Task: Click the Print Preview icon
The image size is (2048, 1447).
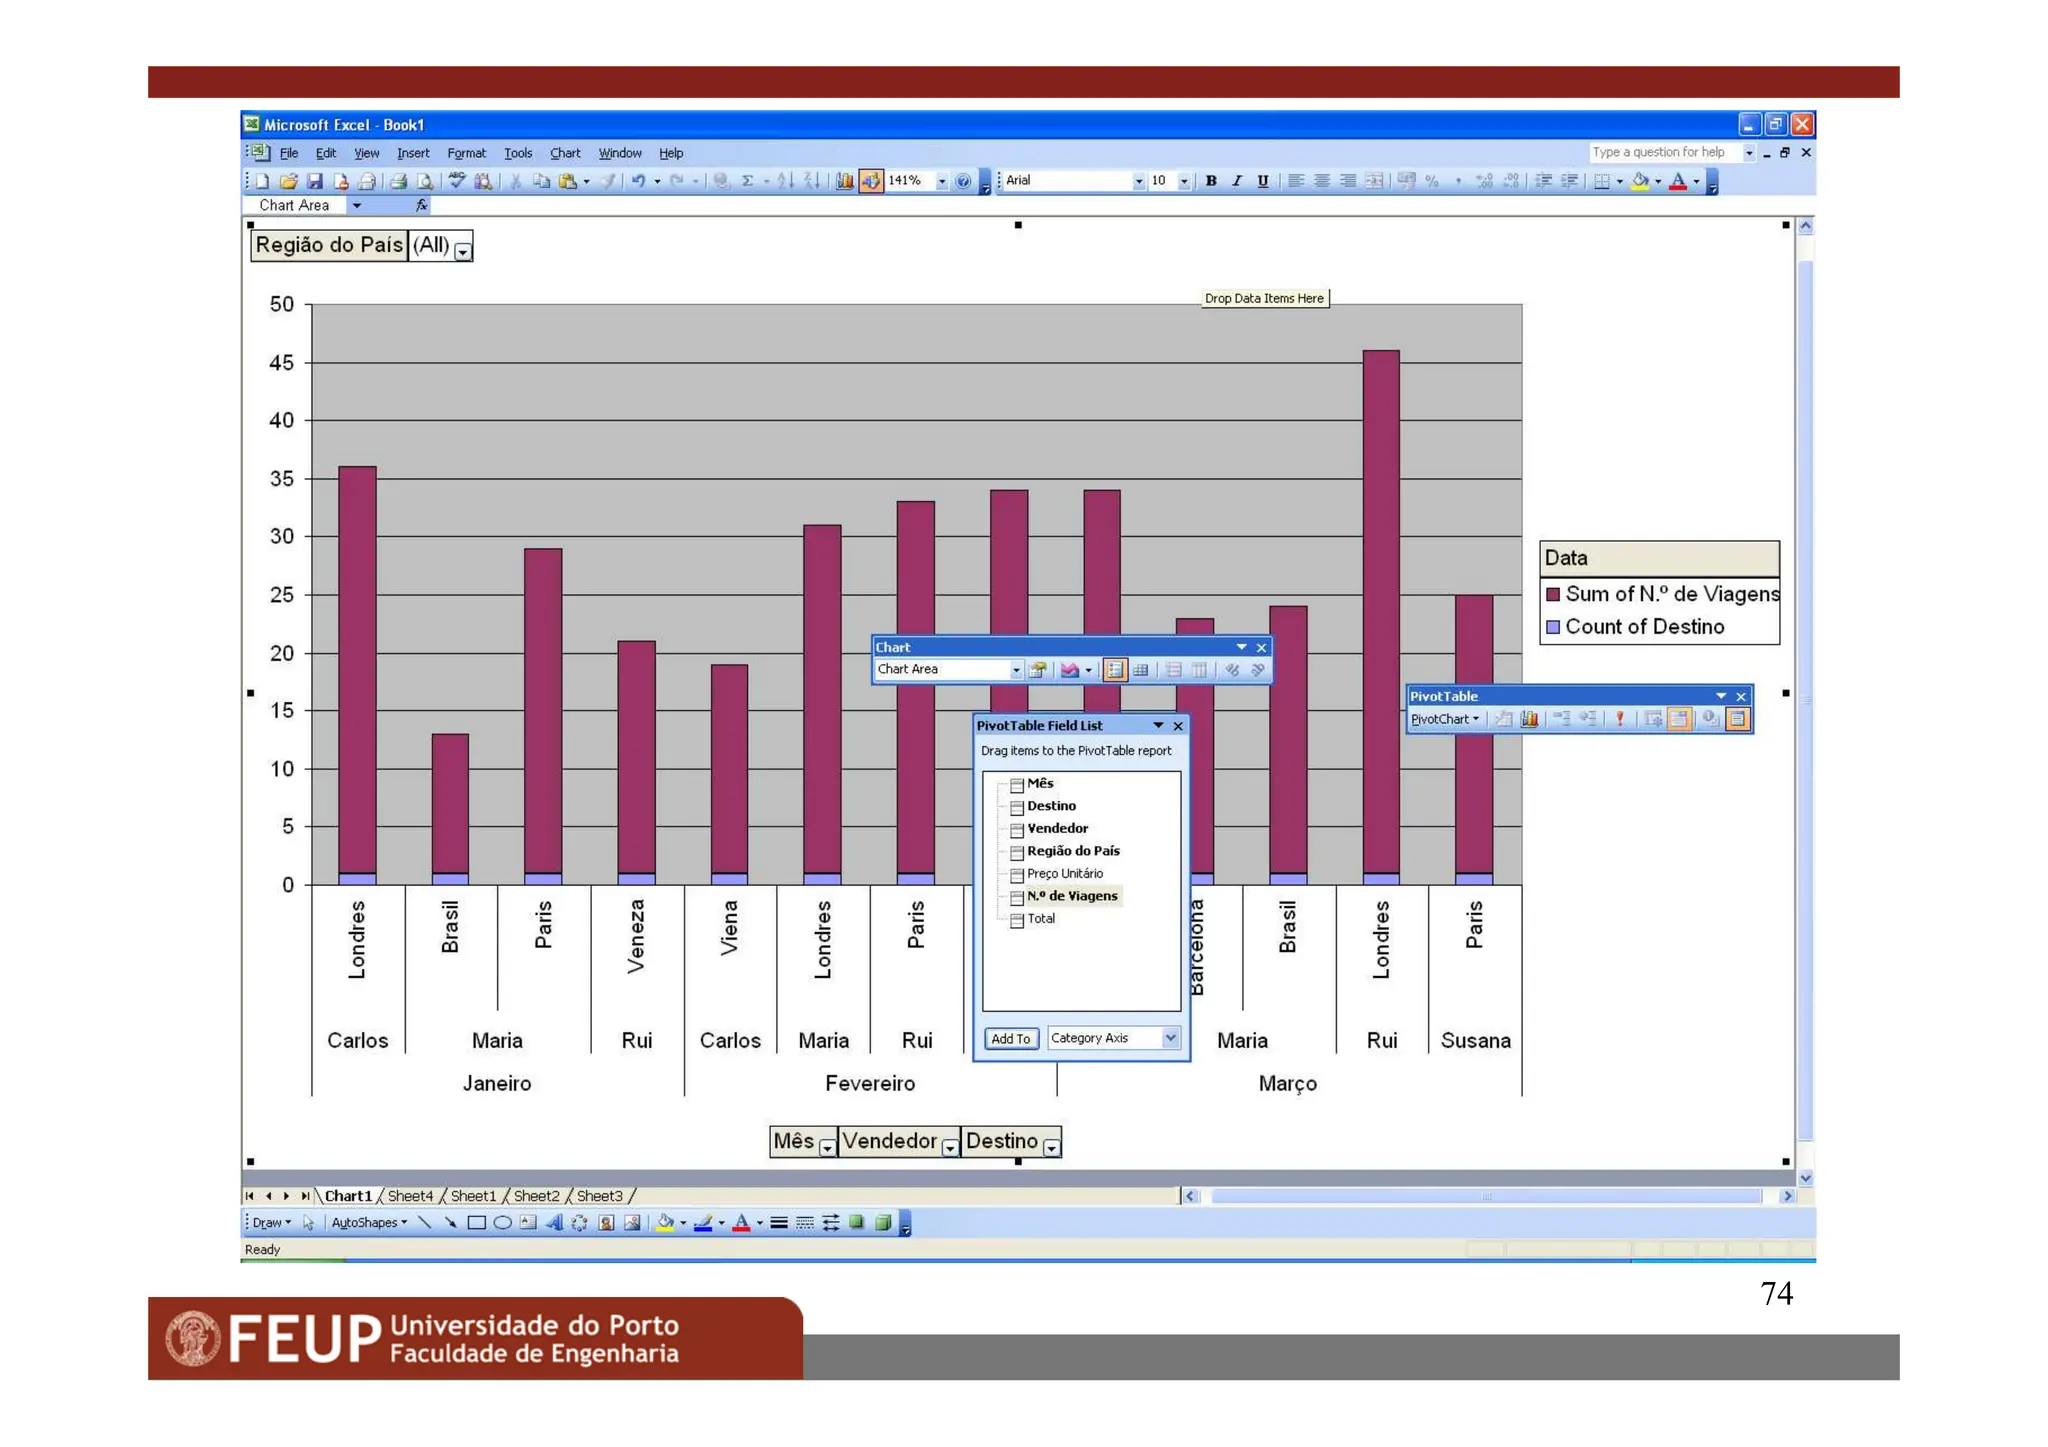Action: tap(425, 181)
